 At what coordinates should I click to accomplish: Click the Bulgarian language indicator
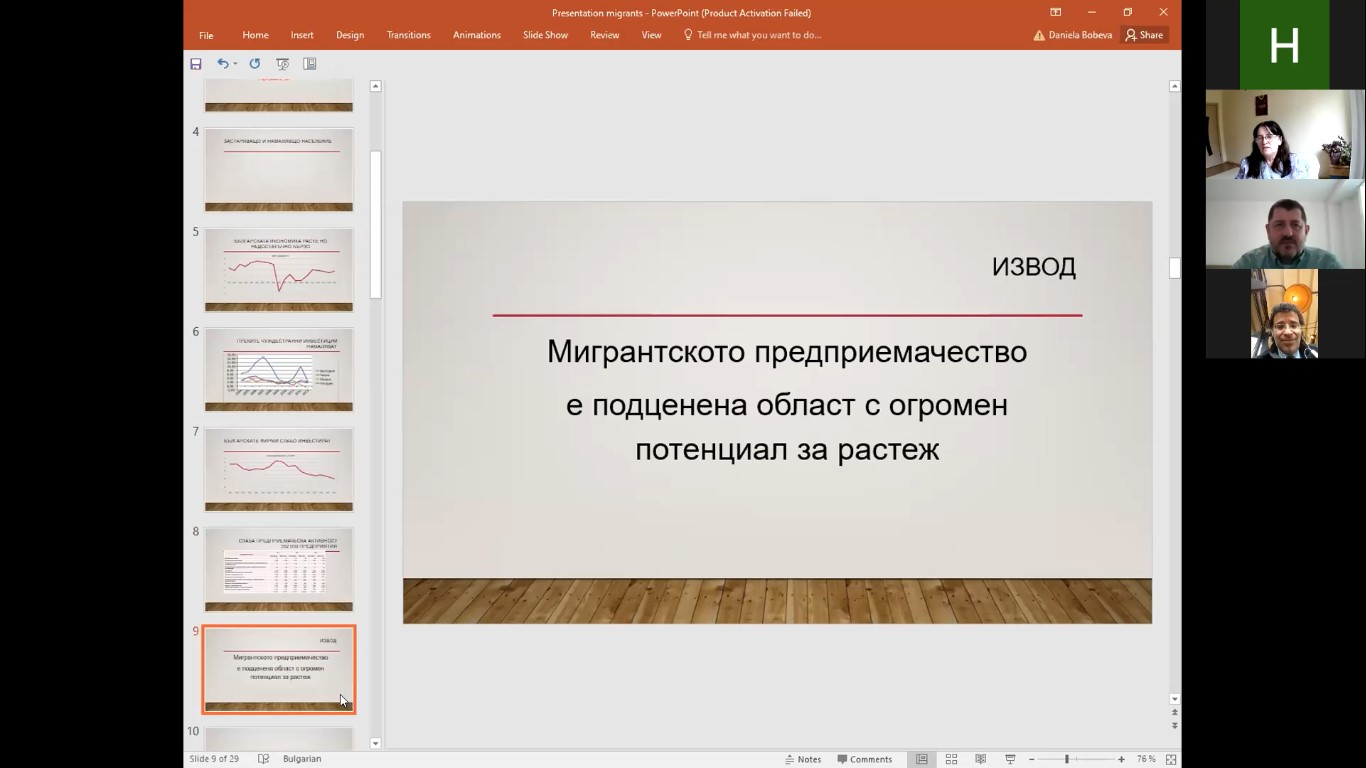[x=302, y=759]
